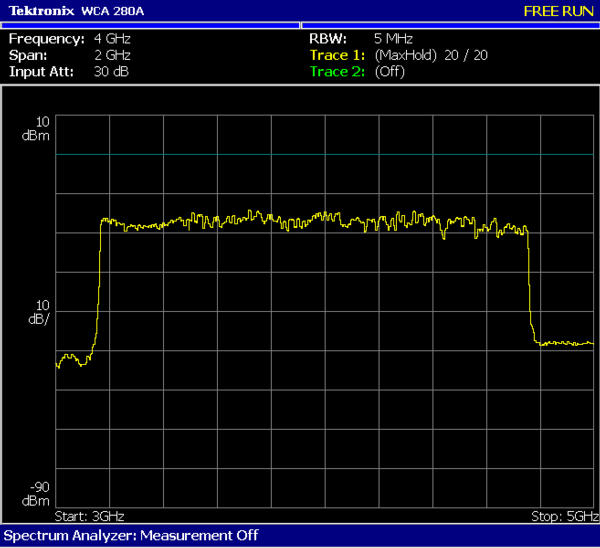This screenshot has width=600, height=548.
Task: Click the Start: 3GHz frequency label
Action: tap(90, 516)
